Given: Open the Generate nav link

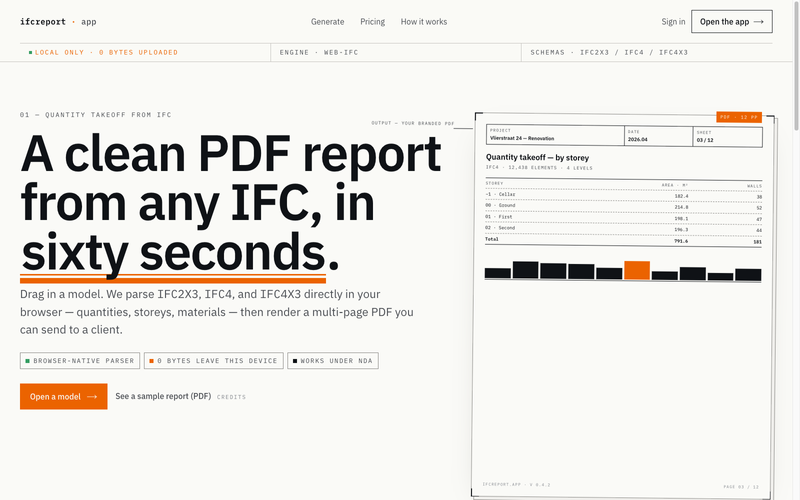Looking at the screenshot, I should (x=328, y=21).
